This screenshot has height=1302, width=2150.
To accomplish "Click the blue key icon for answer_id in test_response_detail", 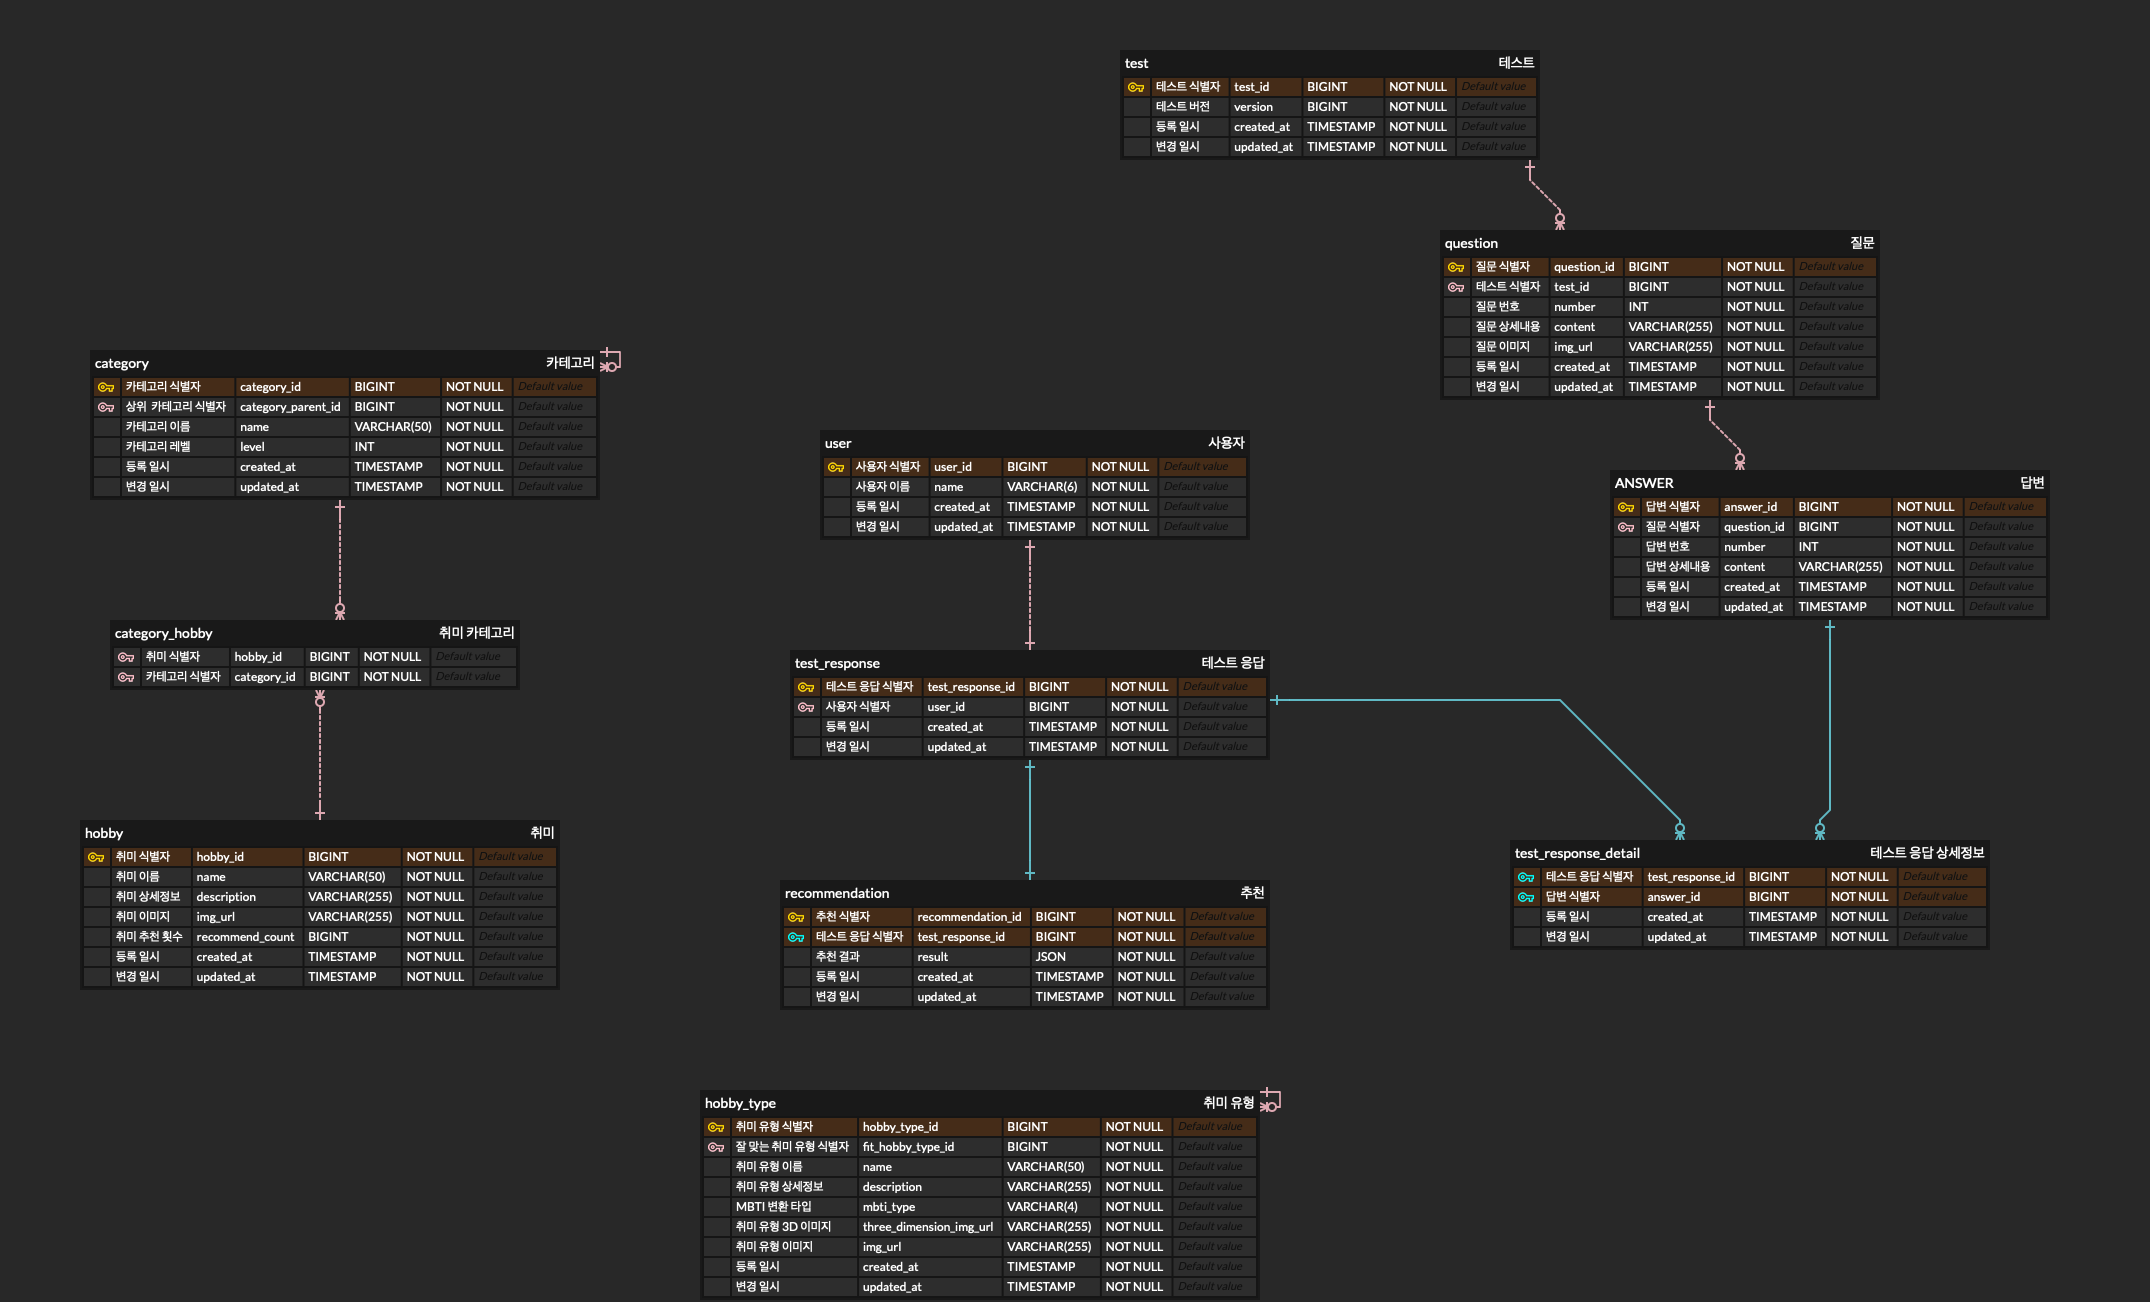I will click(x=1526, y=897).
